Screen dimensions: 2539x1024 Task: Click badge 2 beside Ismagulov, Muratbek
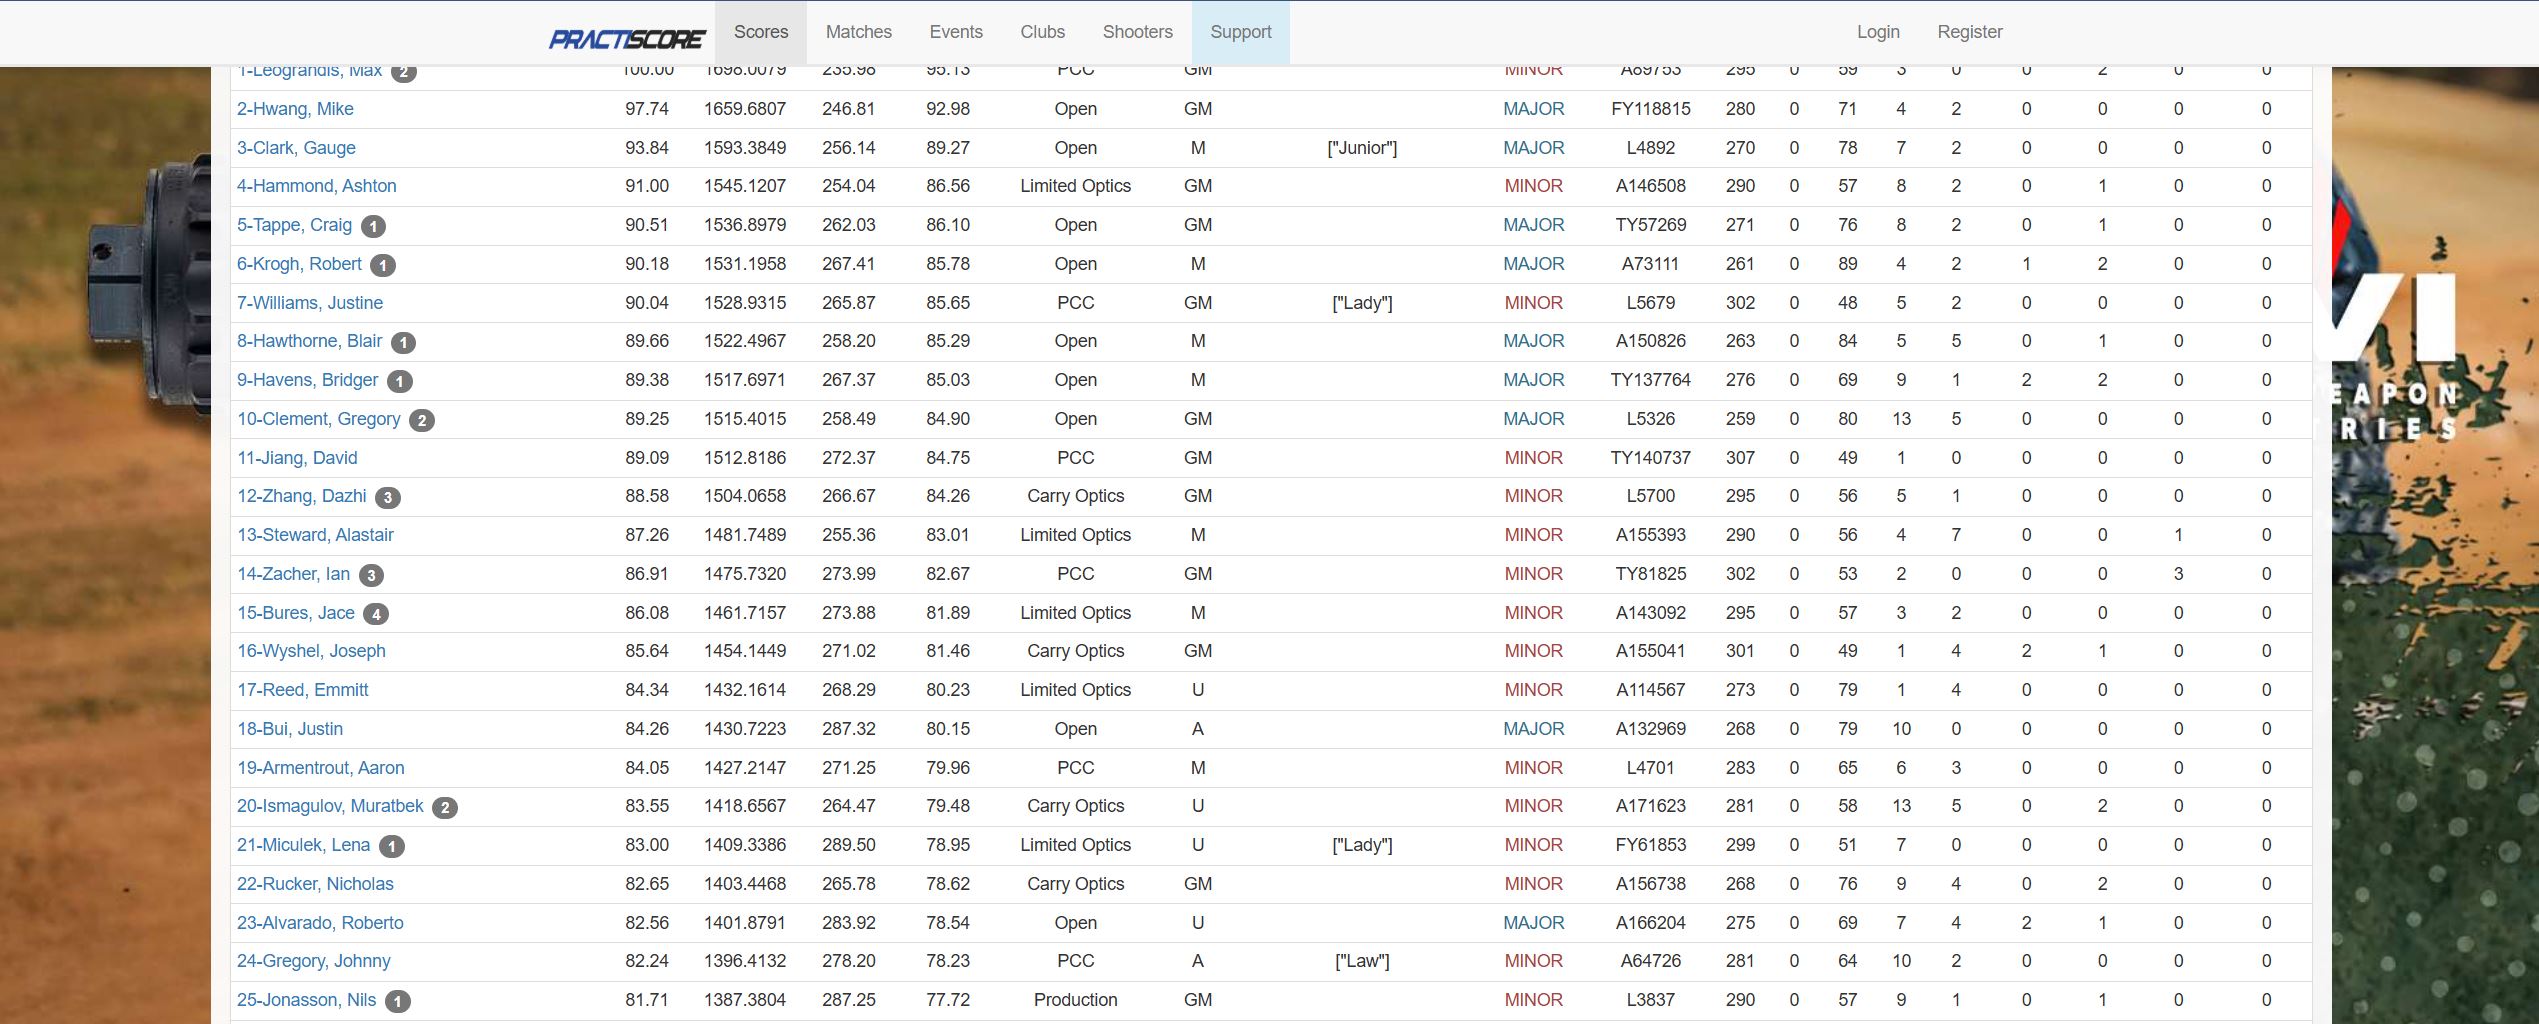click(445, 807)
